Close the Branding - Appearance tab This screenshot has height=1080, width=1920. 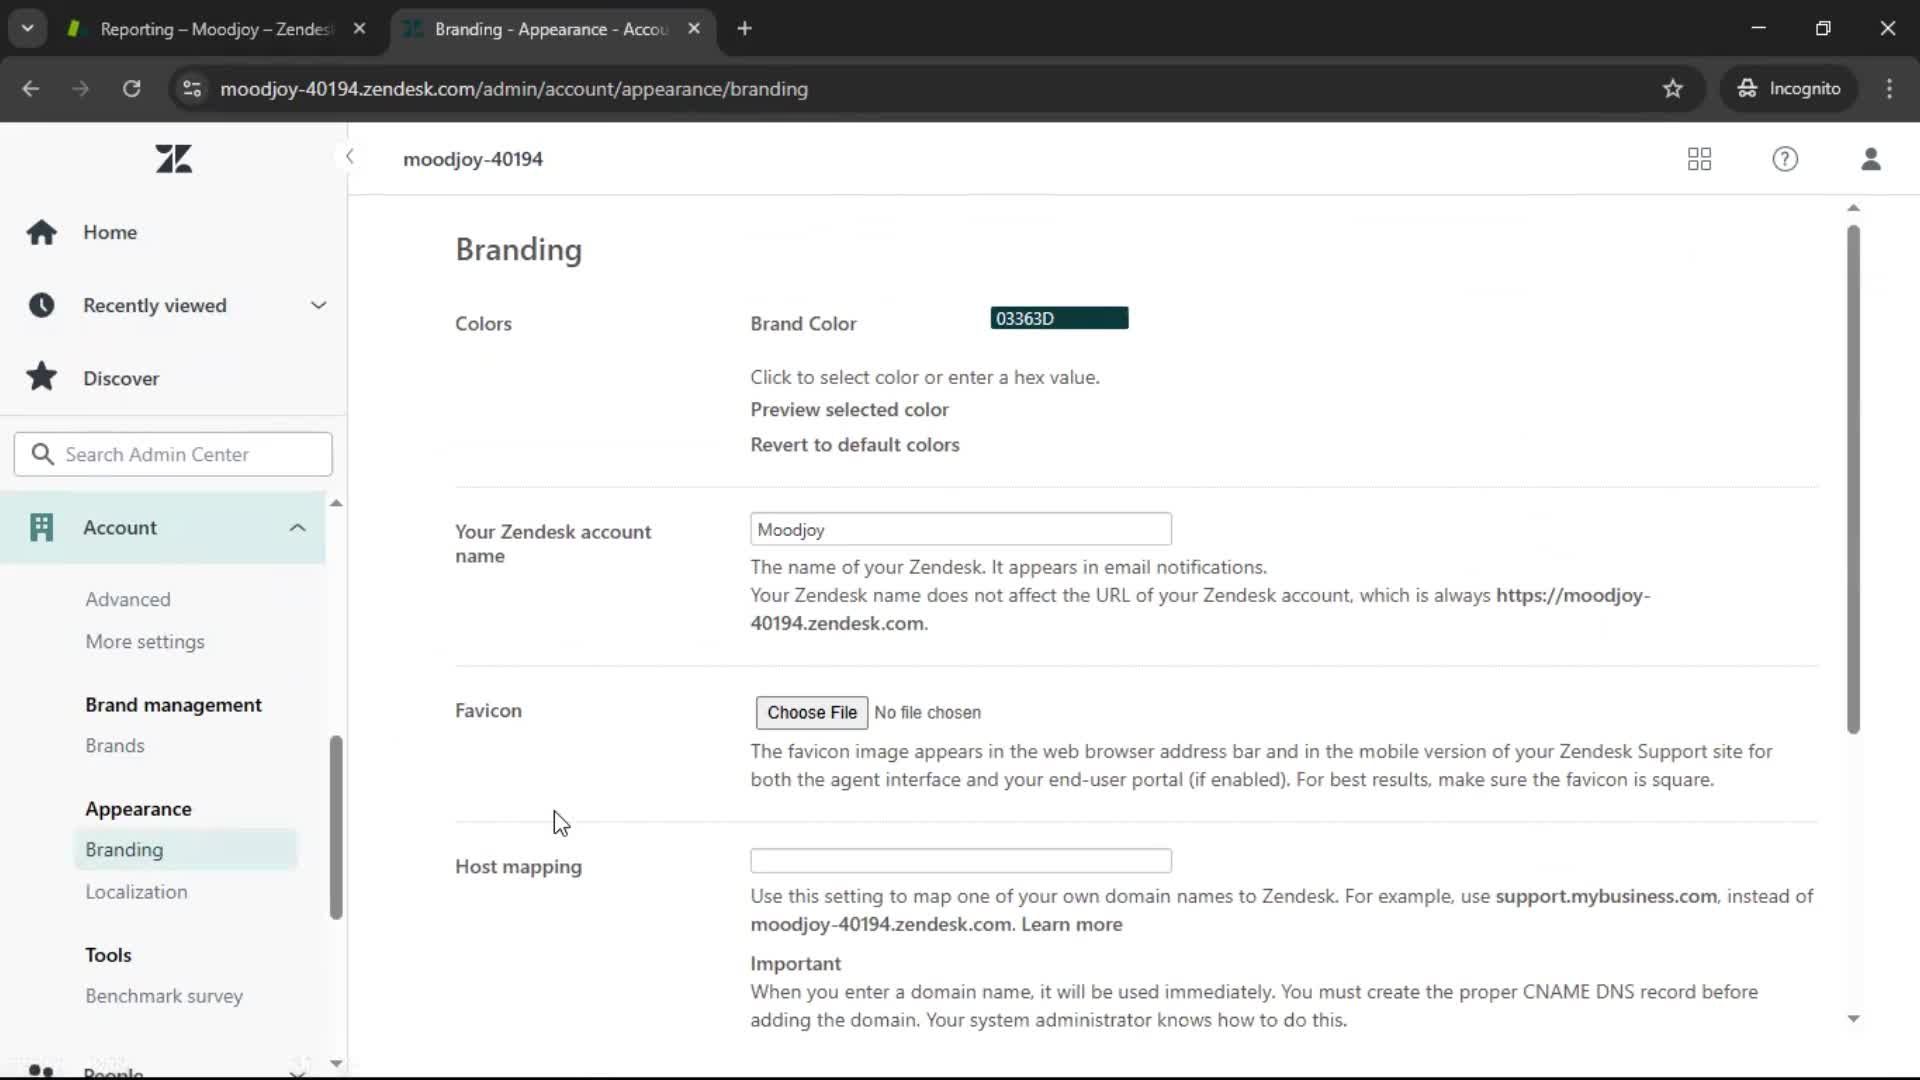coord(694,29)
